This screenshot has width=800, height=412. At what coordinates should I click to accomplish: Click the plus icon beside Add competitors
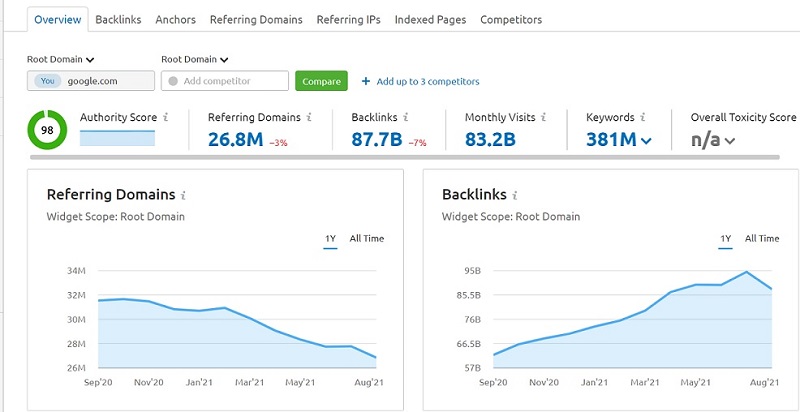365,81
